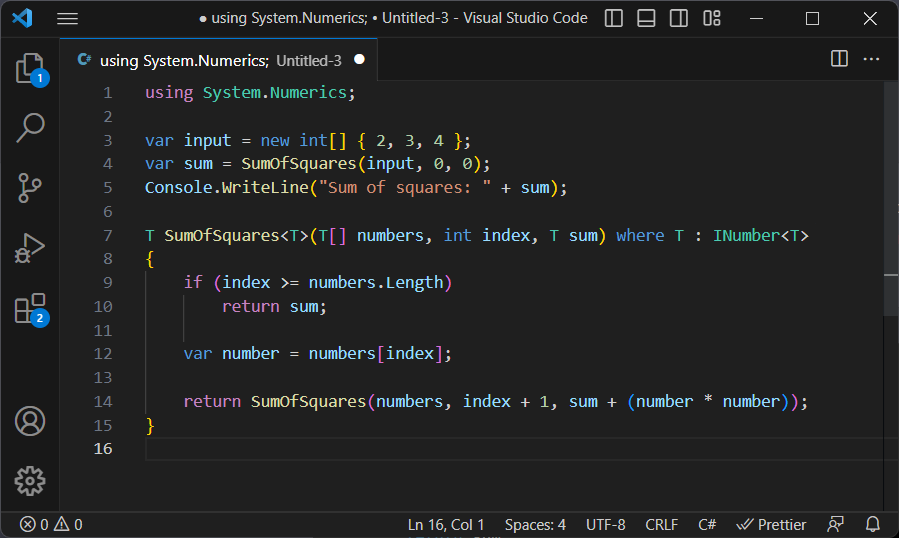
Task: Open Customize Layout icon
Action: coord(712,18)
